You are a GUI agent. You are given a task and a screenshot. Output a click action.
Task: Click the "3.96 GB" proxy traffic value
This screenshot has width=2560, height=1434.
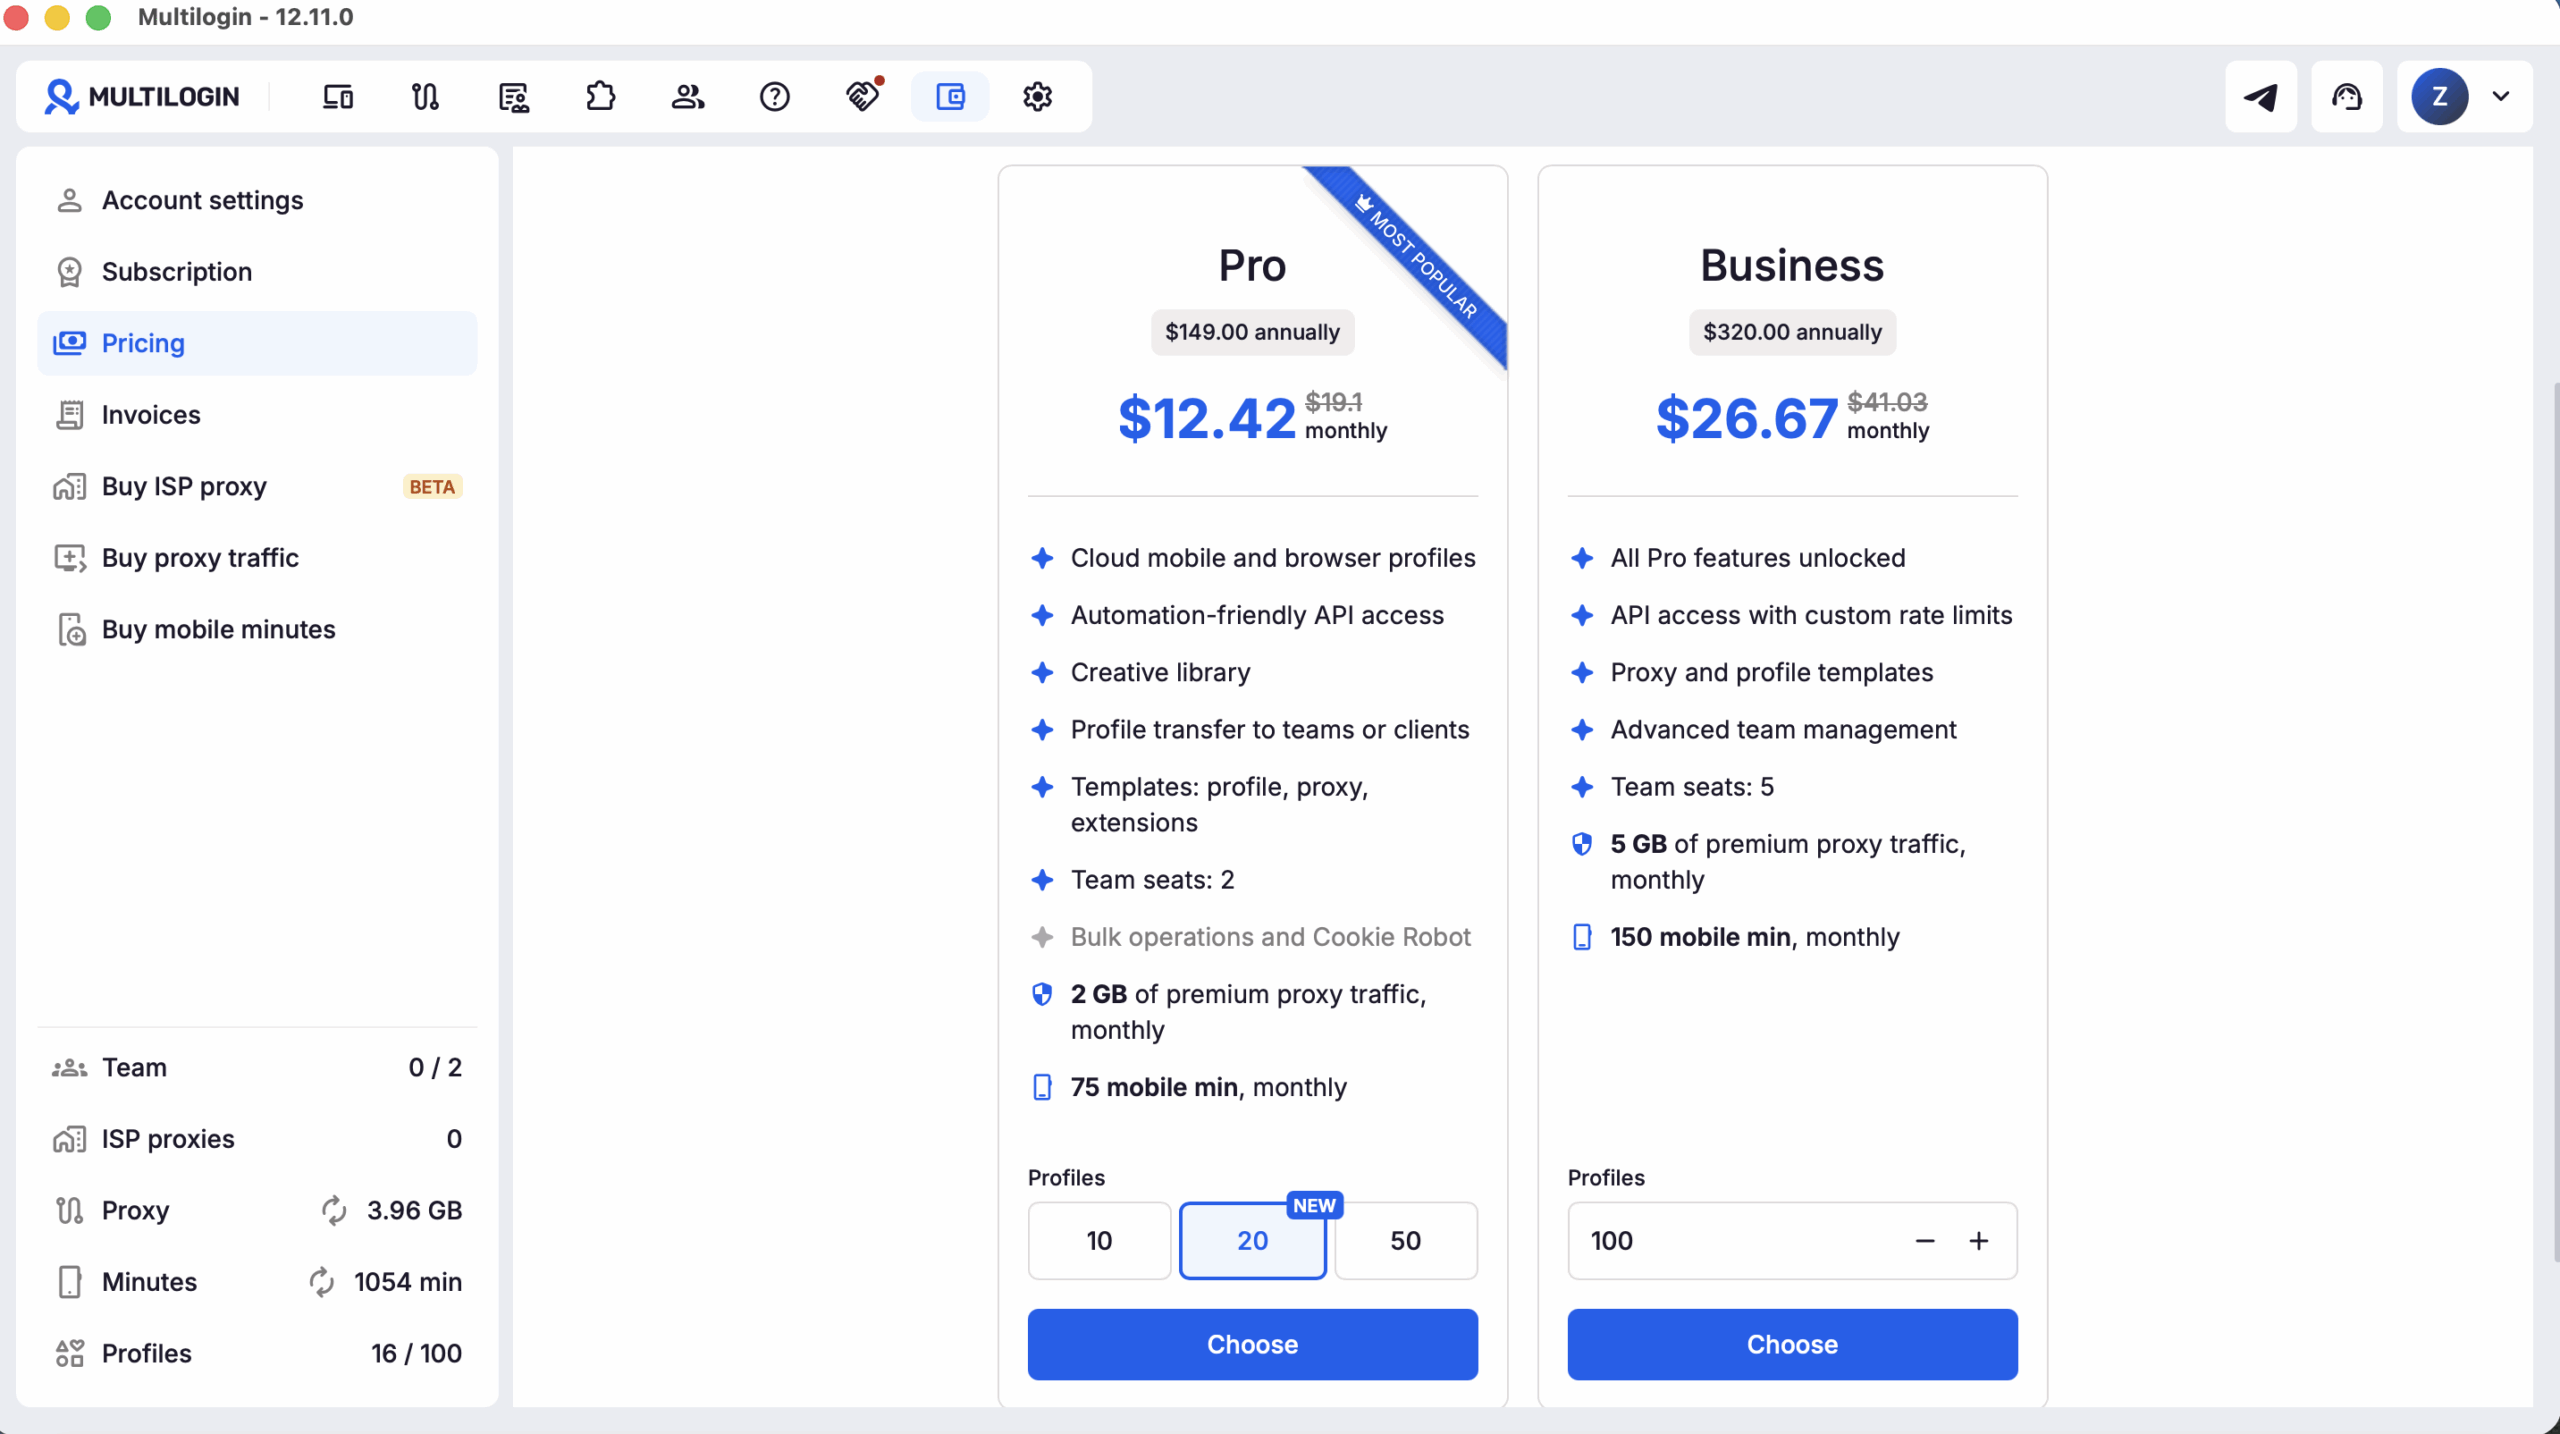click(414, 1210)
